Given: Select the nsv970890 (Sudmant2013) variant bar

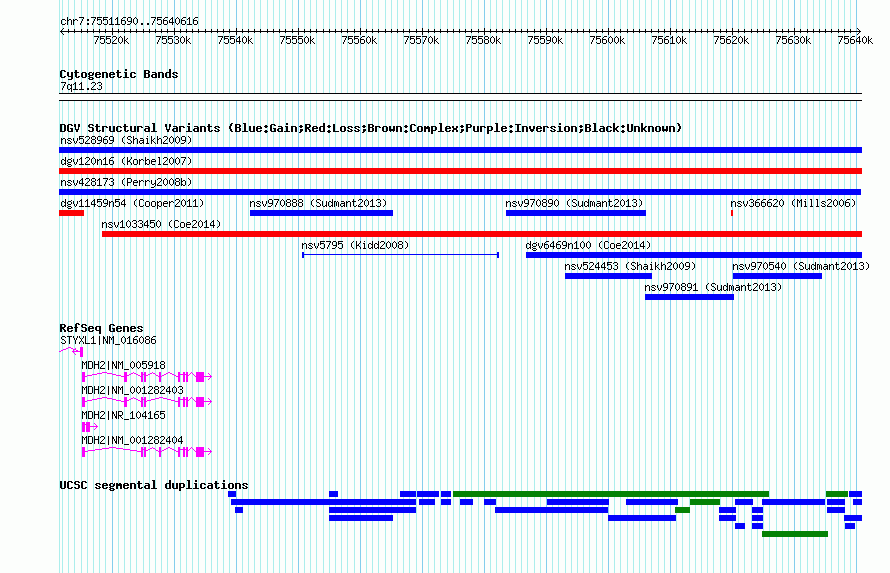Looking at the screenshot, I should (576, 213).
